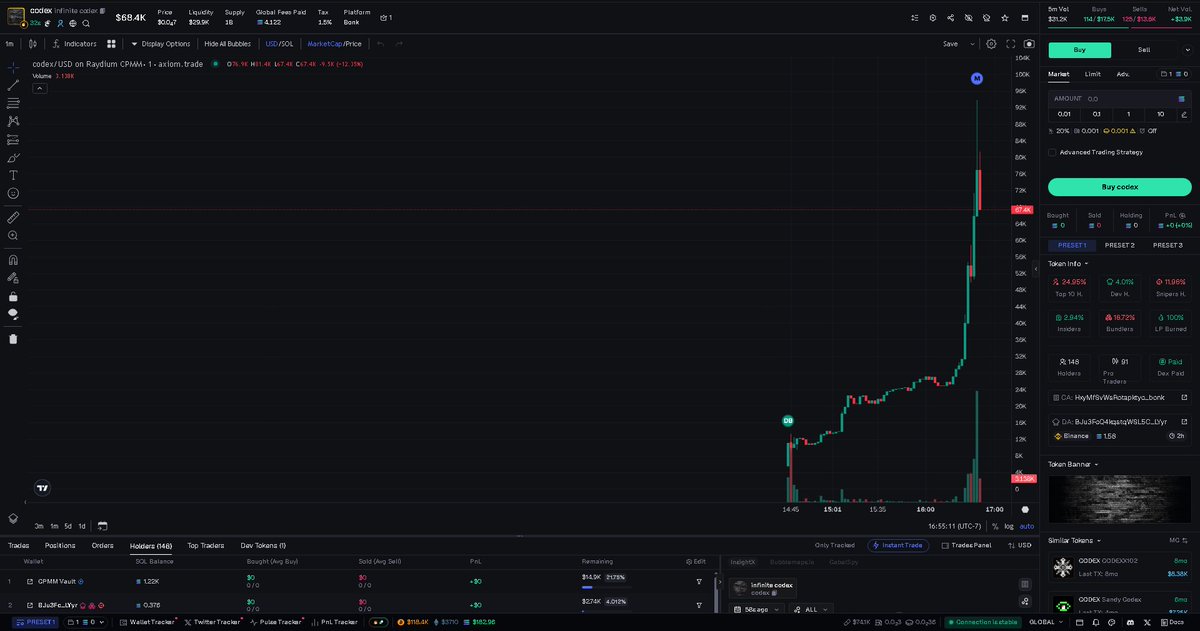This screenshot has height=631, width=1200.
Task: Select the Fibonacci retracement tool
Action: click(x=13, y=103)
